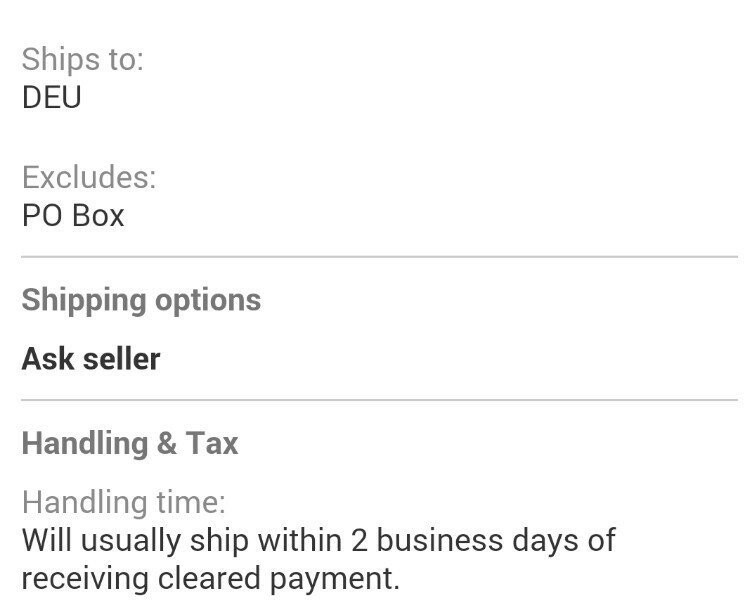Tap the Ships to label

click(x=82, y=59)
